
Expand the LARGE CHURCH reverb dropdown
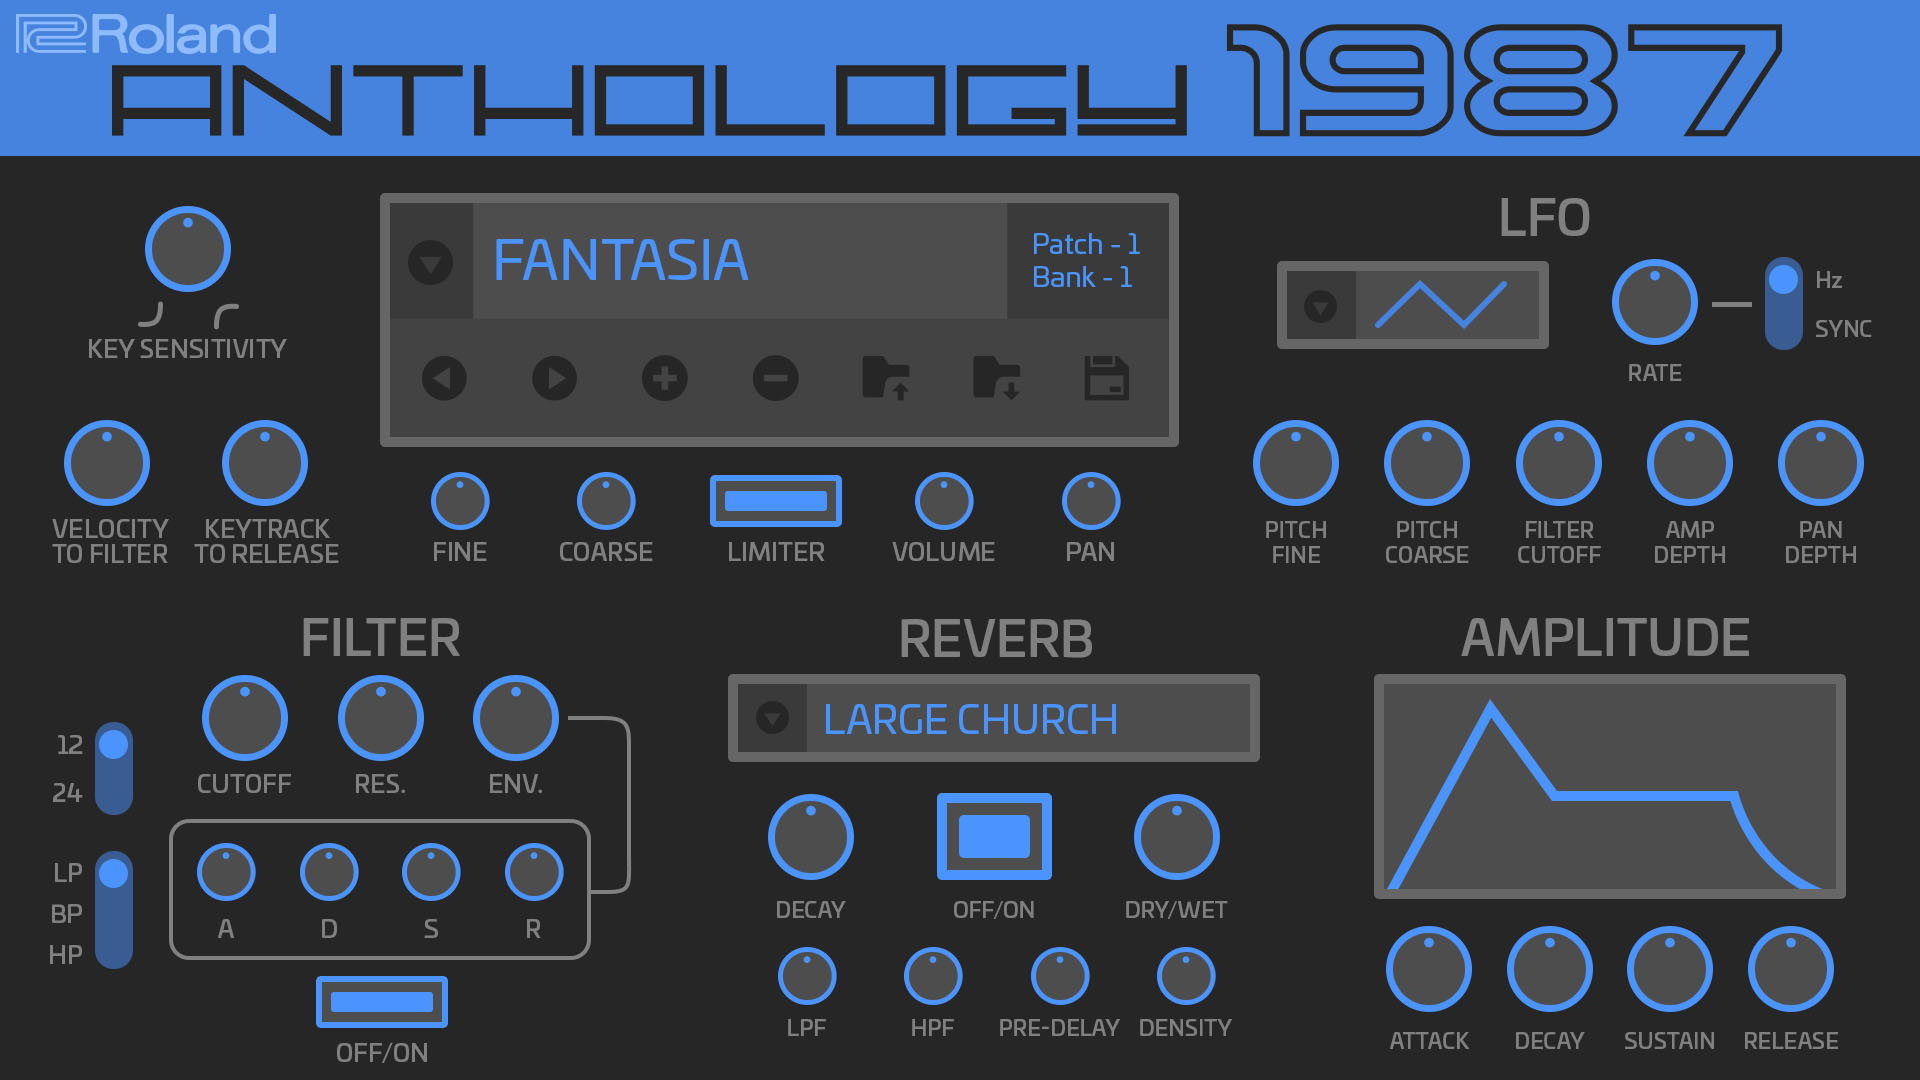(772, 718)
